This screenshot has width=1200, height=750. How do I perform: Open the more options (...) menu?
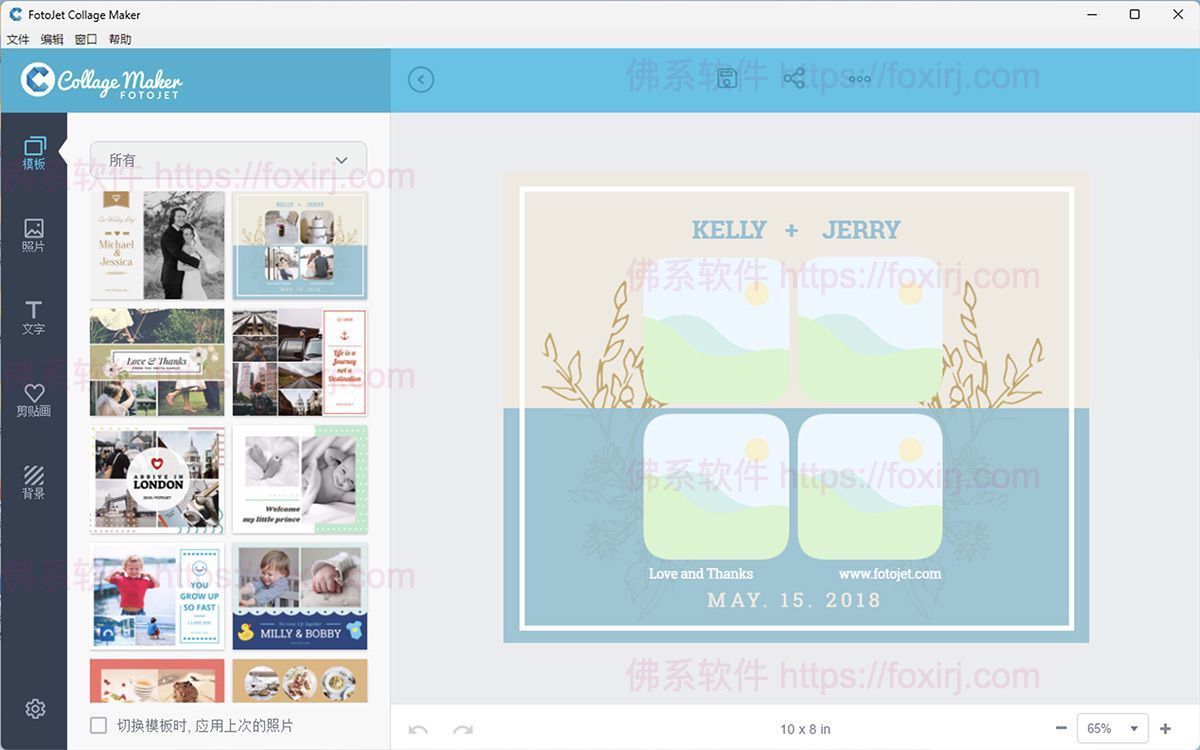859,79
